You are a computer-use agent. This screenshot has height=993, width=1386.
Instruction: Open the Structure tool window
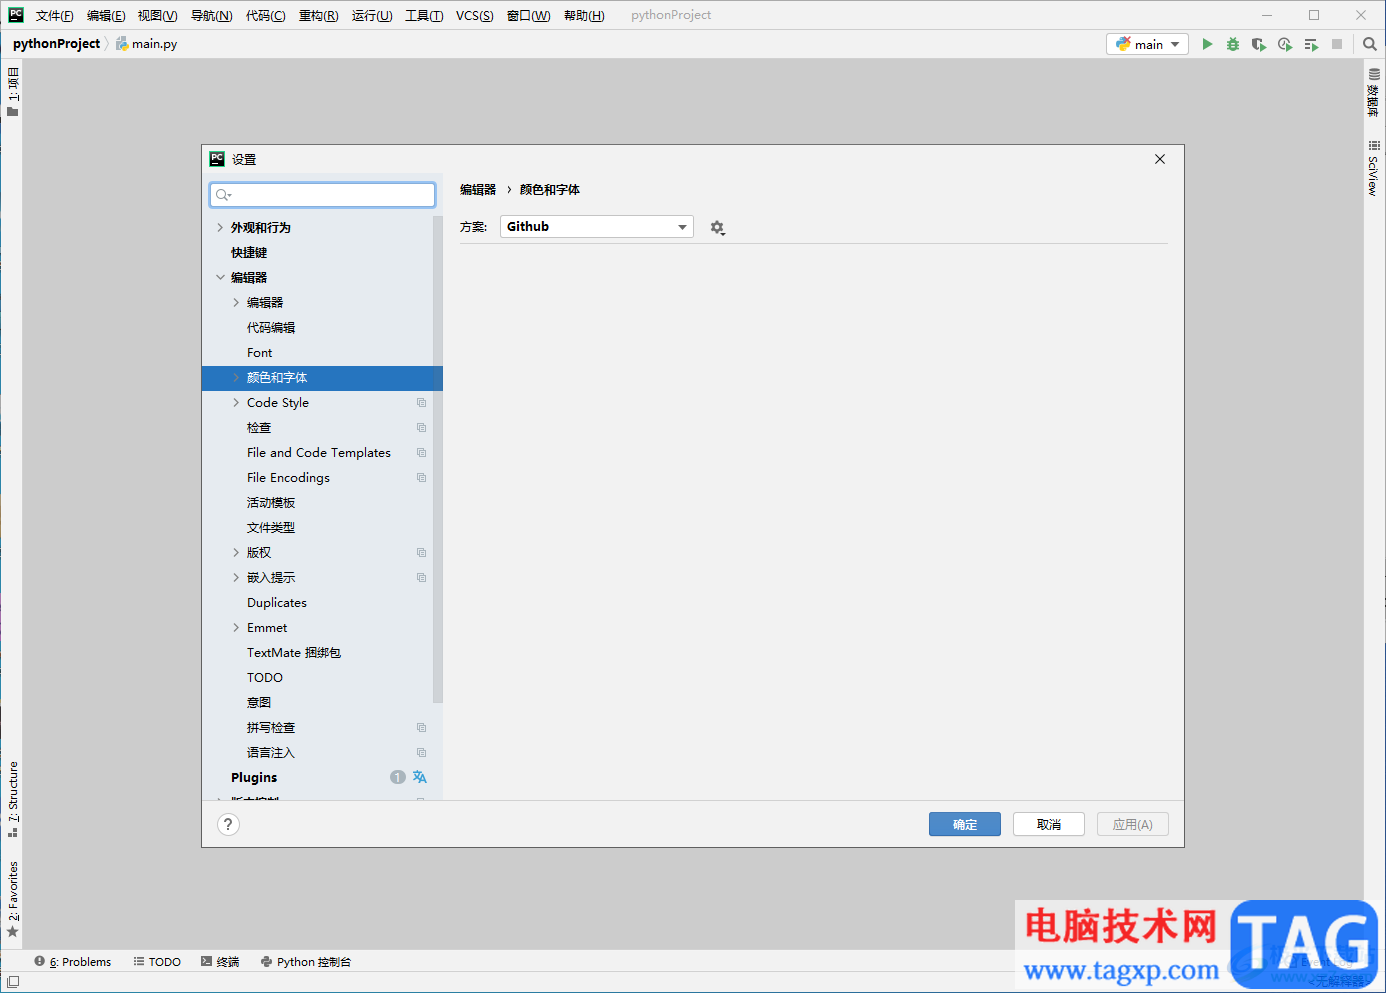click(13, 799)
